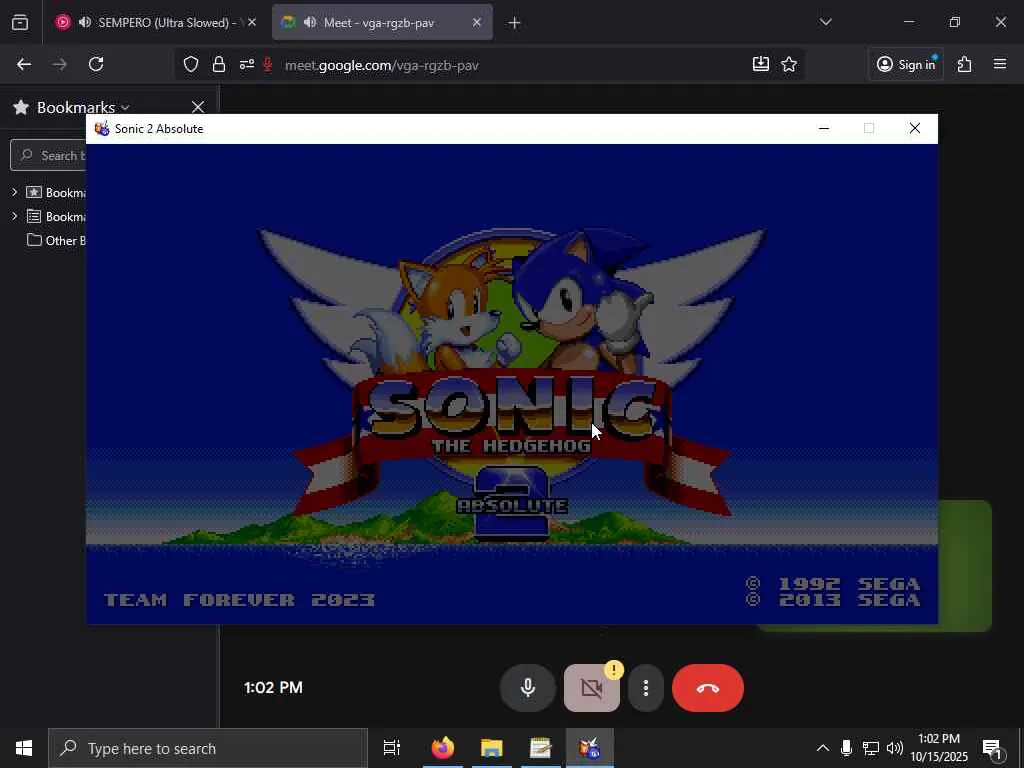Select Bookmarks Menu tree item
Image resolution: width=1024 pixels, height=768 pixels.
(56, 216)
